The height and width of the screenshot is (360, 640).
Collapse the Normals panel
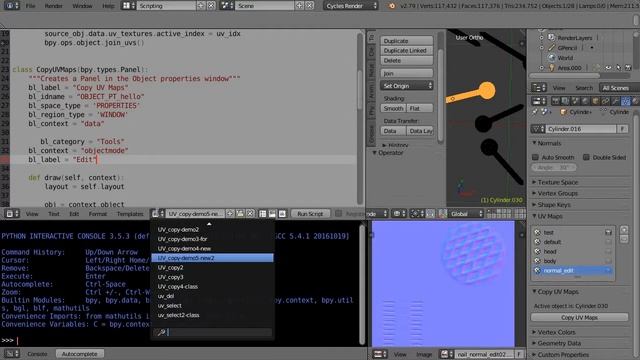coord(534,143)
